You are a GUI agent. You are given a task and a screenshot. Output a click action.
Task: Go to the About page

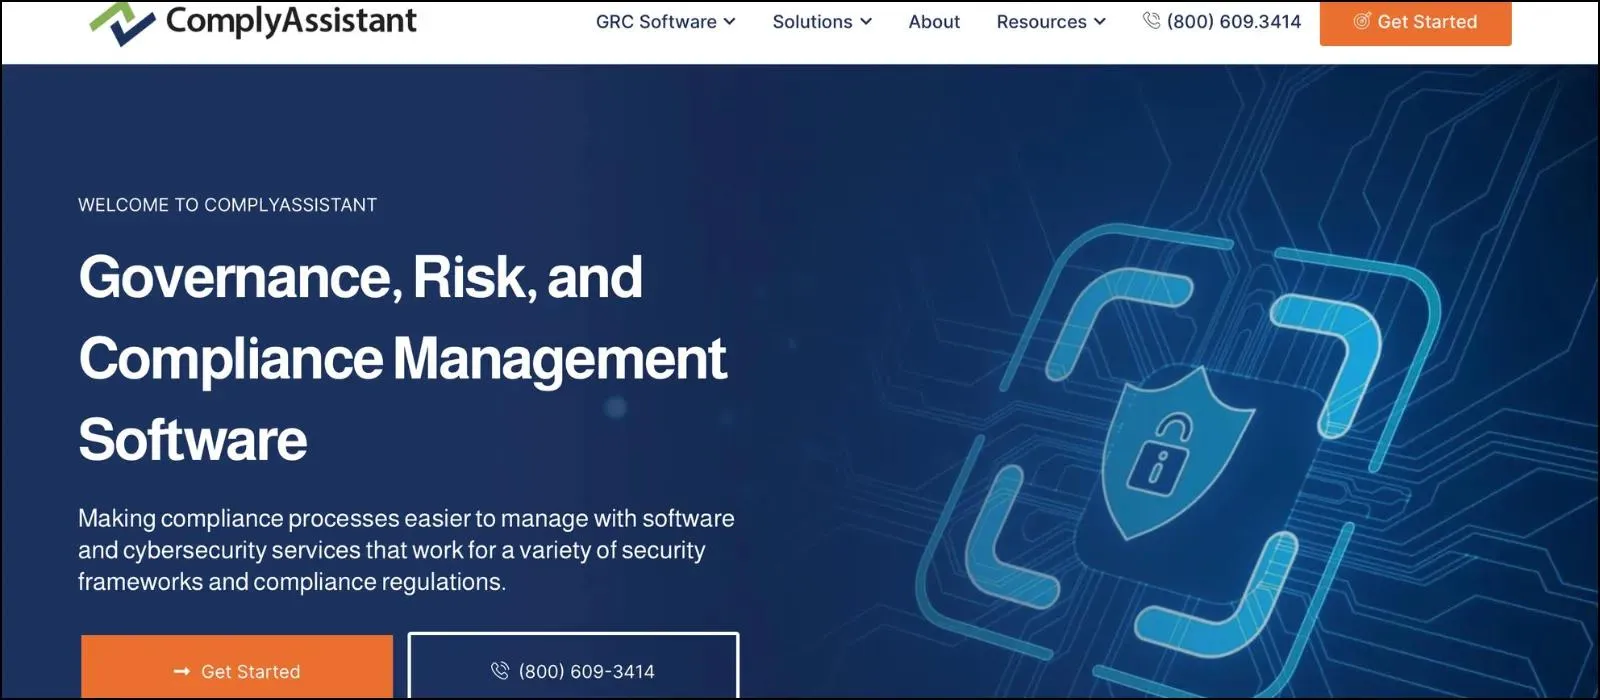(934, 22)
